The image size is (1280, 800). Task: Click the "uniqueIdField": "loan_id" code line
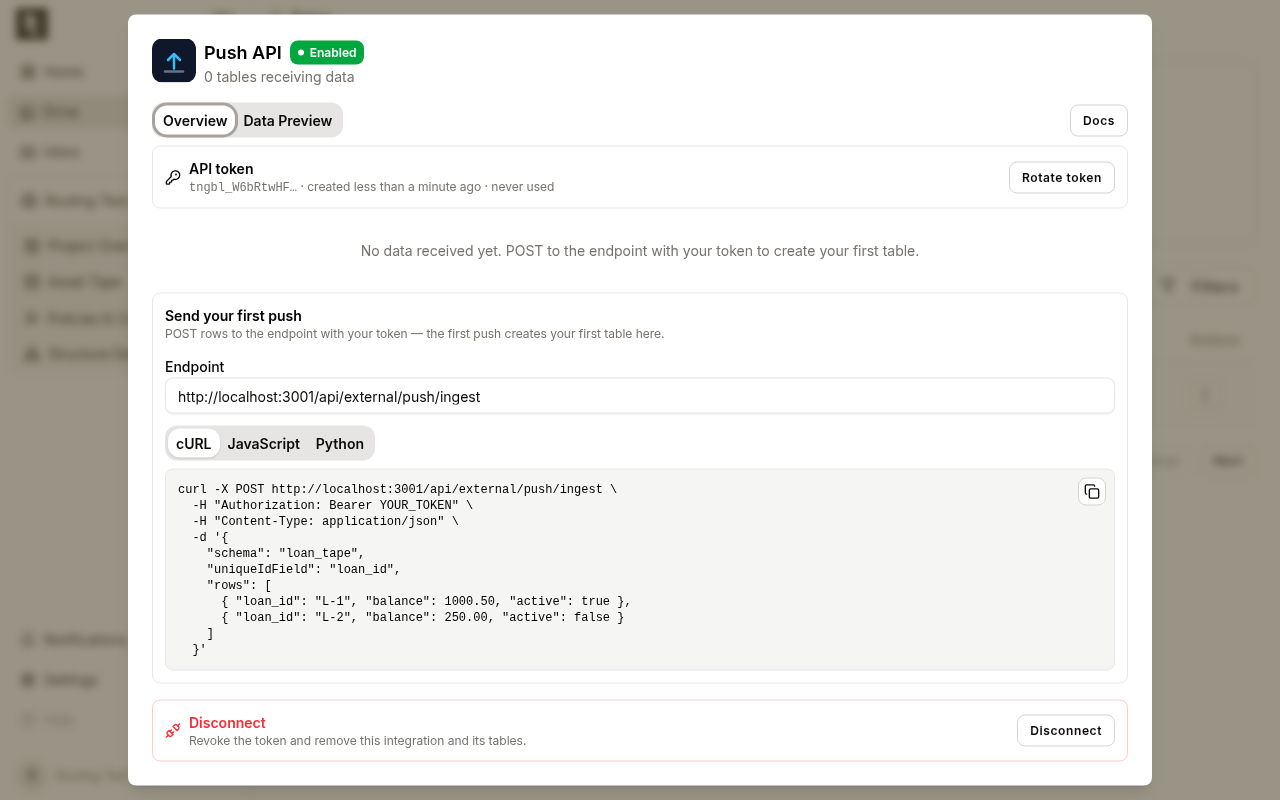(x=304, y=570)
